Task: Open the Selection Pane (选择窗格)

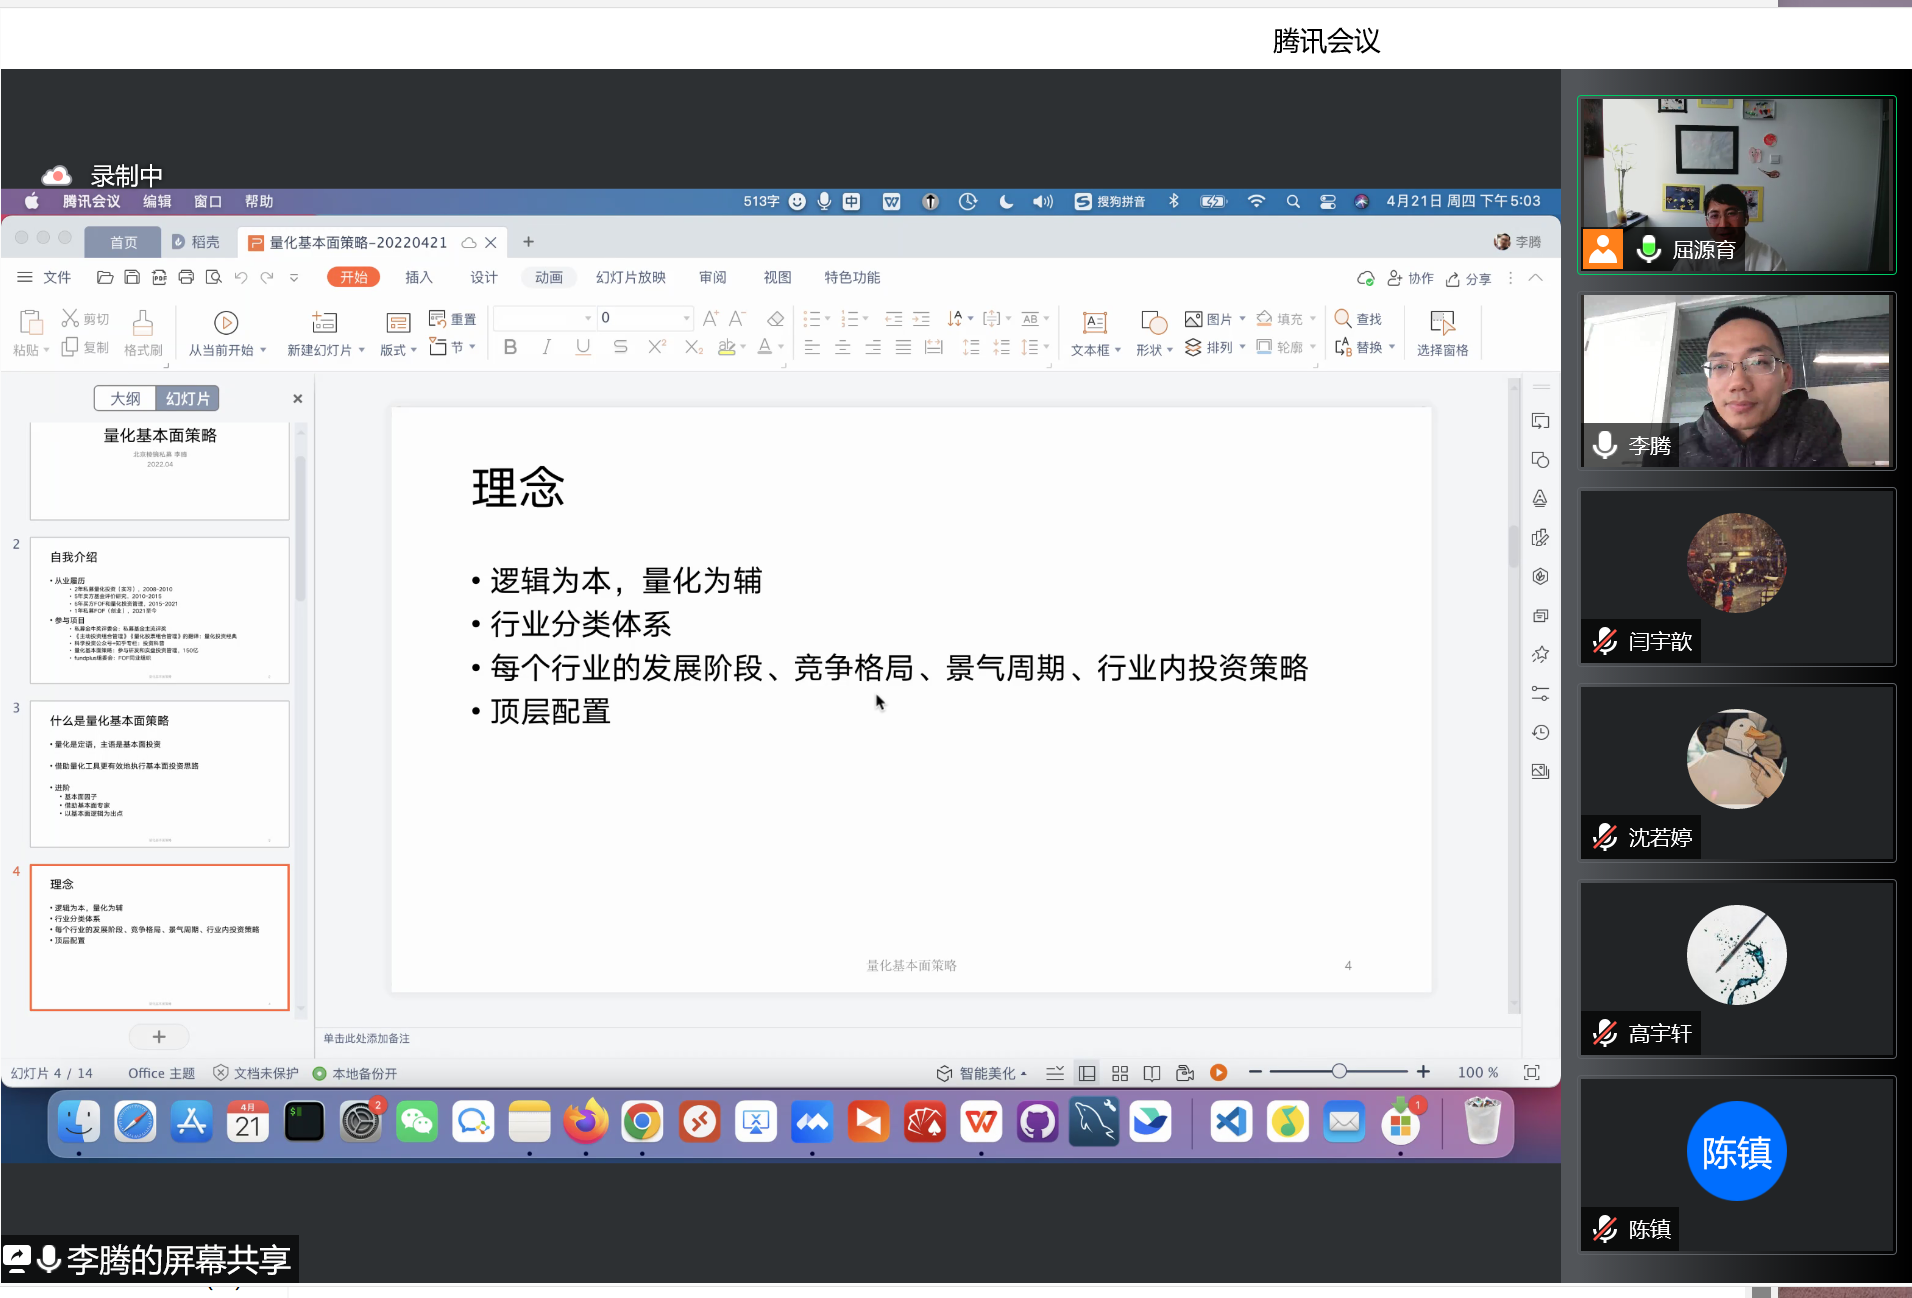Action: click(x=1441, y=333)
